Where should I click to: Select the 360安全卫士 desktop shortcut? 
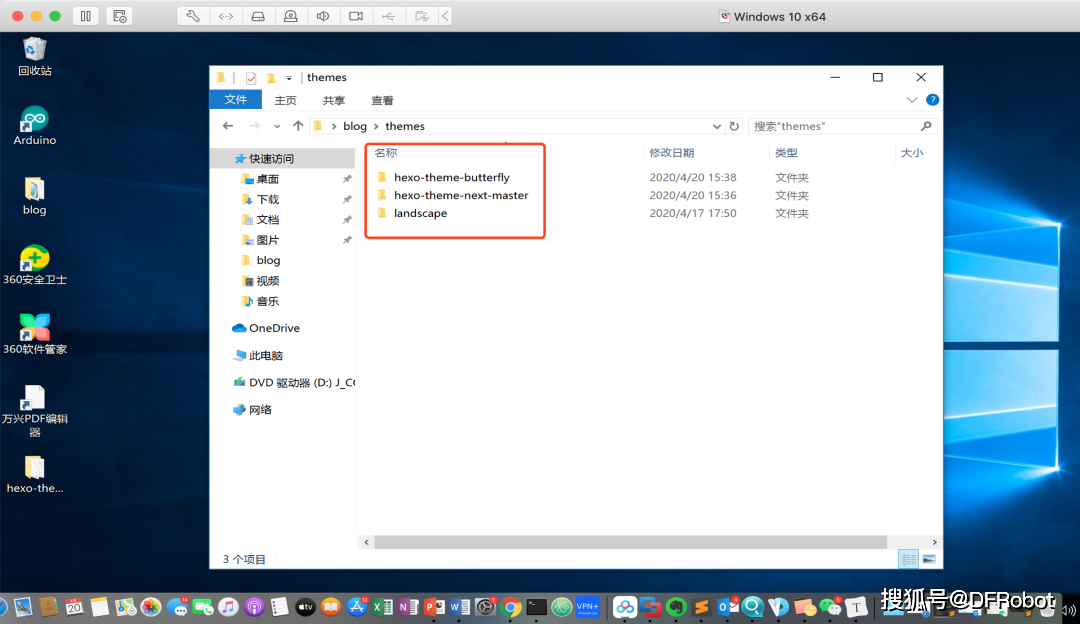pos(34,265)
